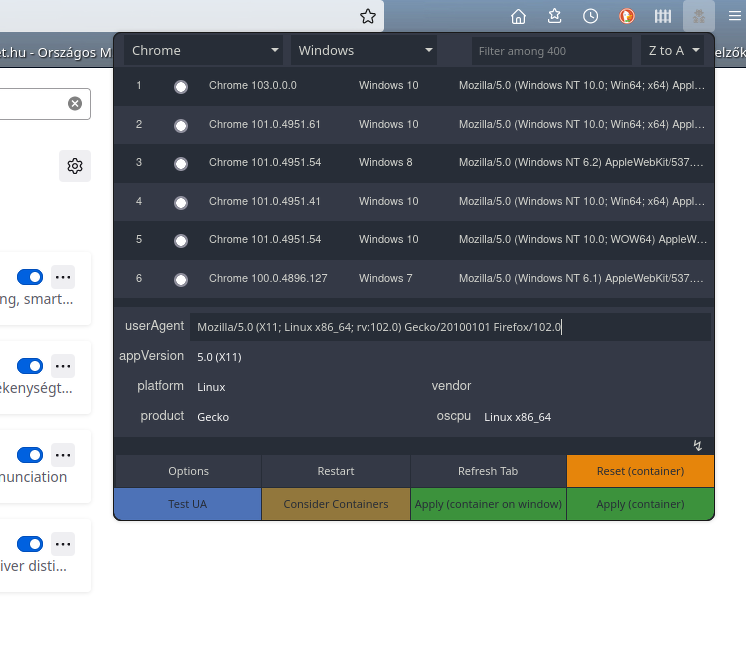
Task: Open more options for the nunciation card
Action: pyautogui.click(x=63, y=455)
